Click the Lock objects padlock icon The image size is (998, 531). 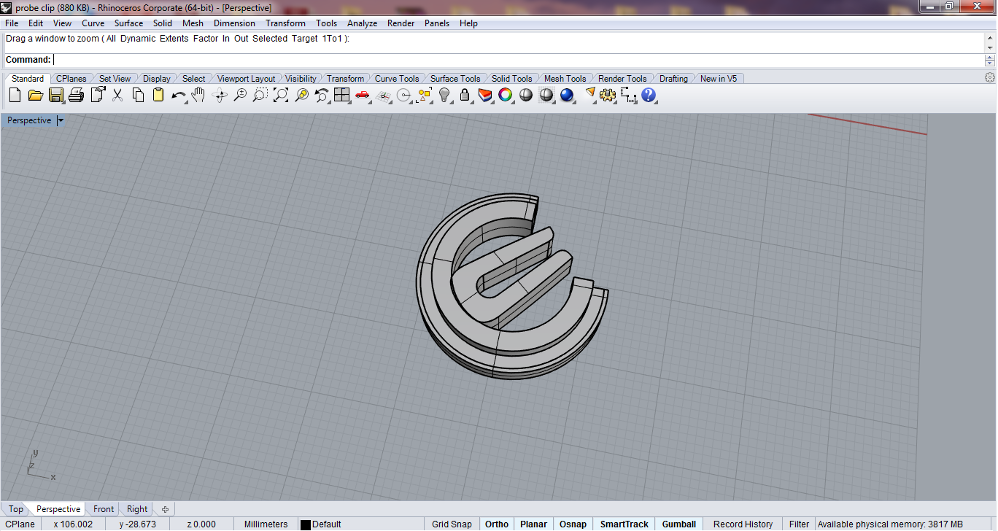click(x=465, y=96)
